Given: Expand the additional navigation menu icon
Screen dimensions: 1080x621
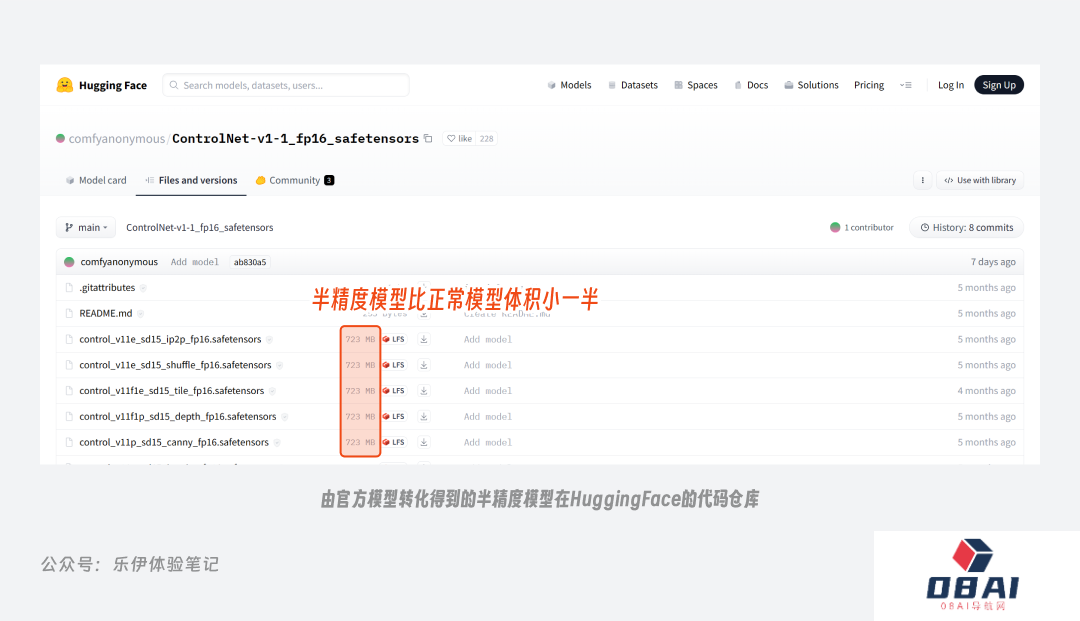Looking at the screenshot, I should click(x=906, y=85).
